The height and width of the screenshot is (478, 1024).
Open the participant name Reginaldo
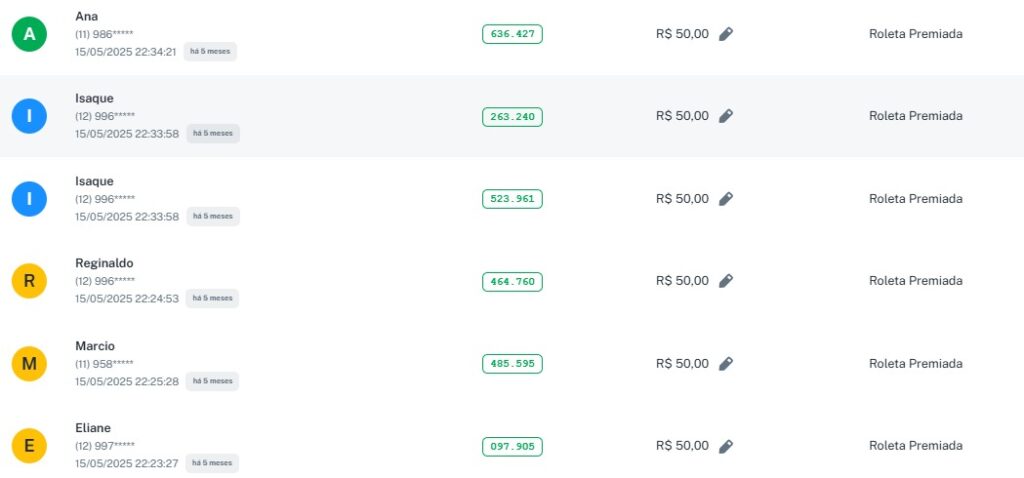[104, 263]
